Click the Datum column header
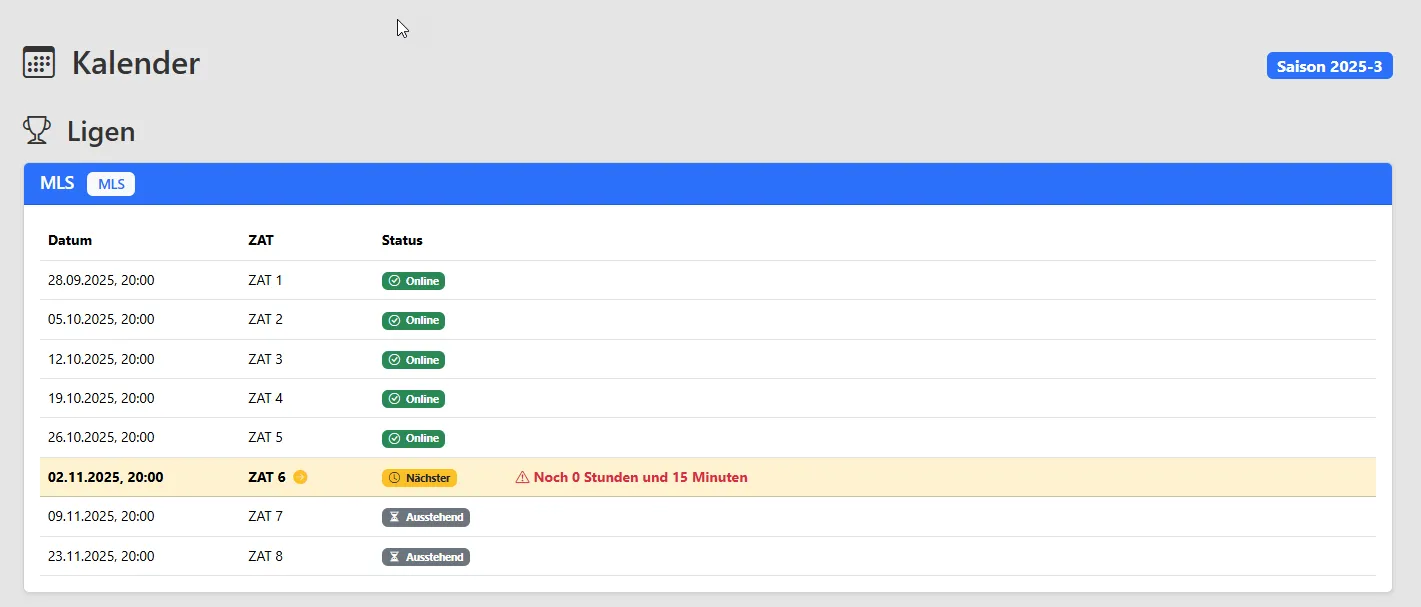The image size is (1421, 607). click(70, 240)
